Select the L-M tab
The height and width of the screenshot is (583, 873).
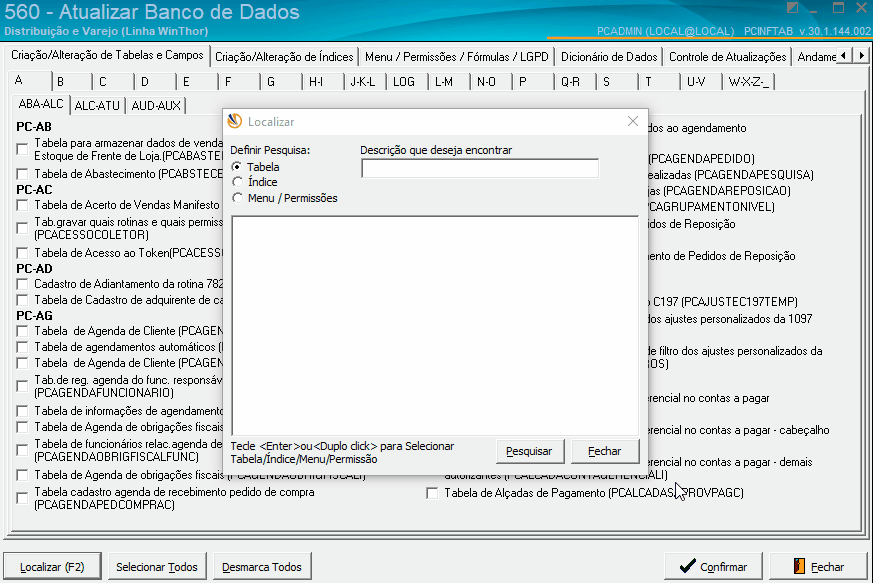point(449,82)
